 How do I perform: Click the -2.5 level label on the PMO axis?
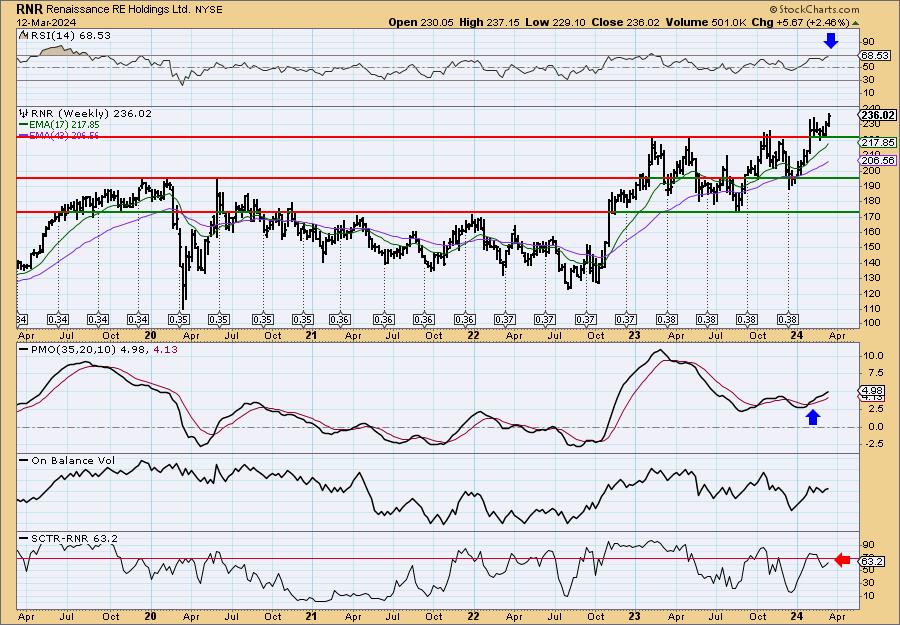(872, 444)
